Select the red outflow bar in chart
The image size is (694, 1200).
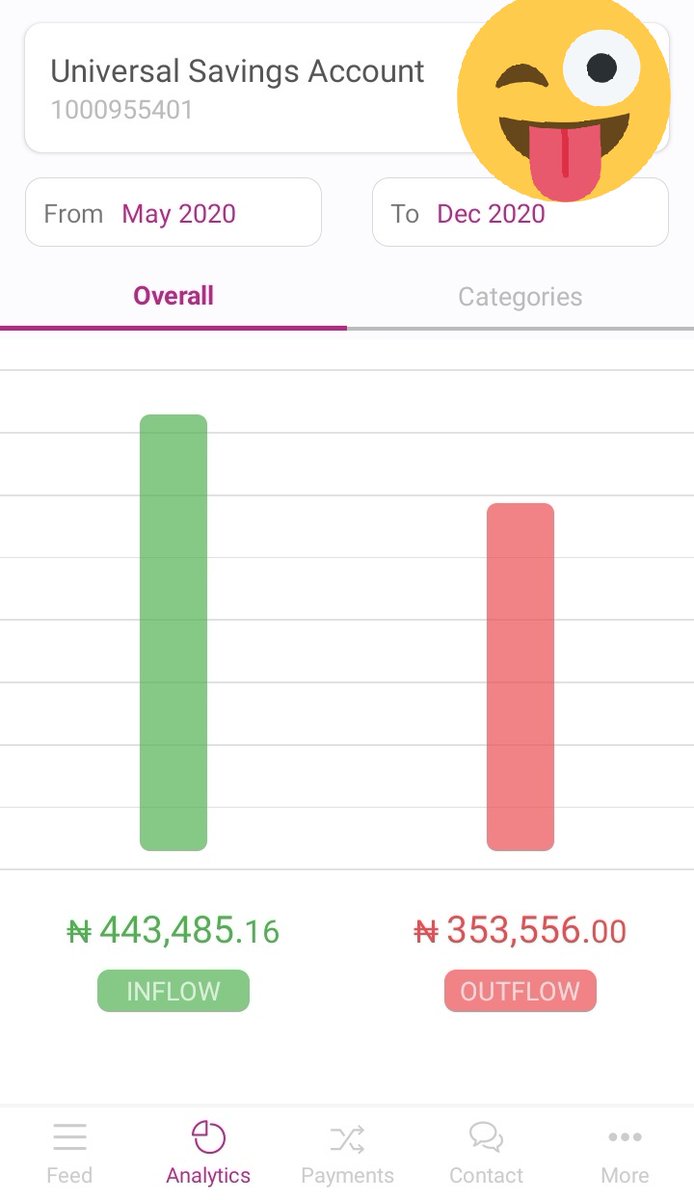(520, 677)
